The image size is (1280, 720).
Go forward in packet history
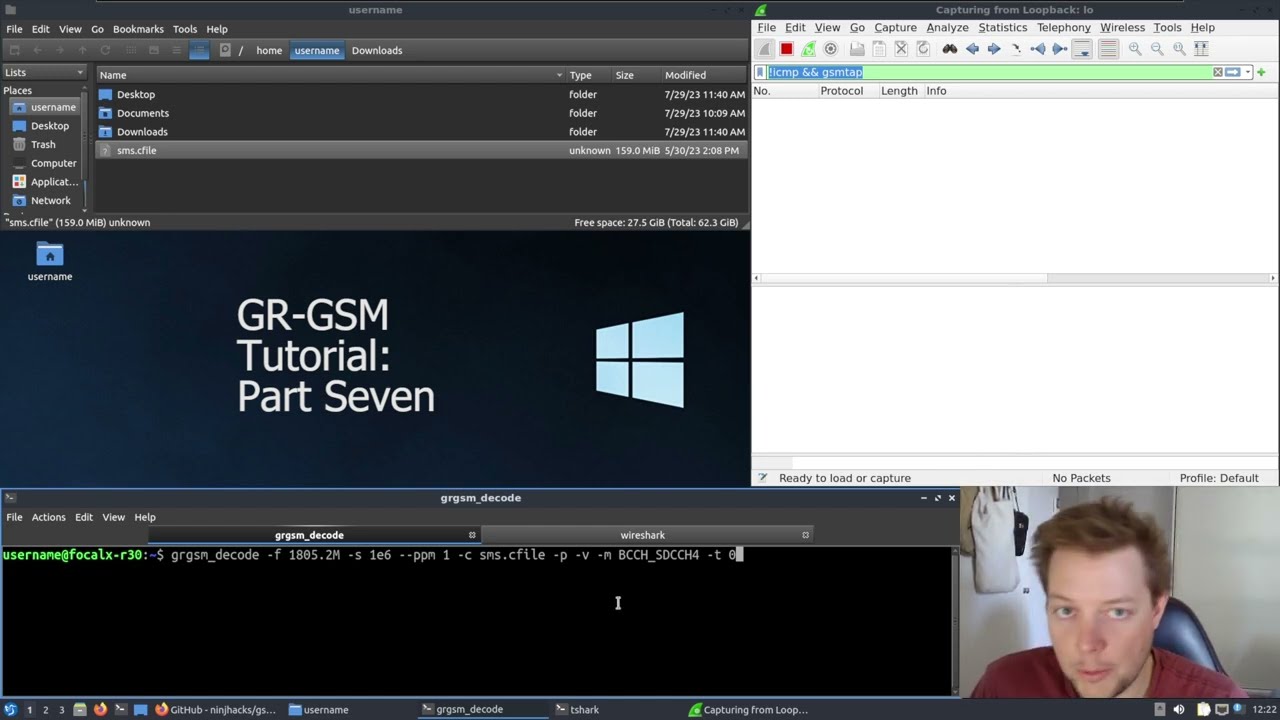click(994, 49)
